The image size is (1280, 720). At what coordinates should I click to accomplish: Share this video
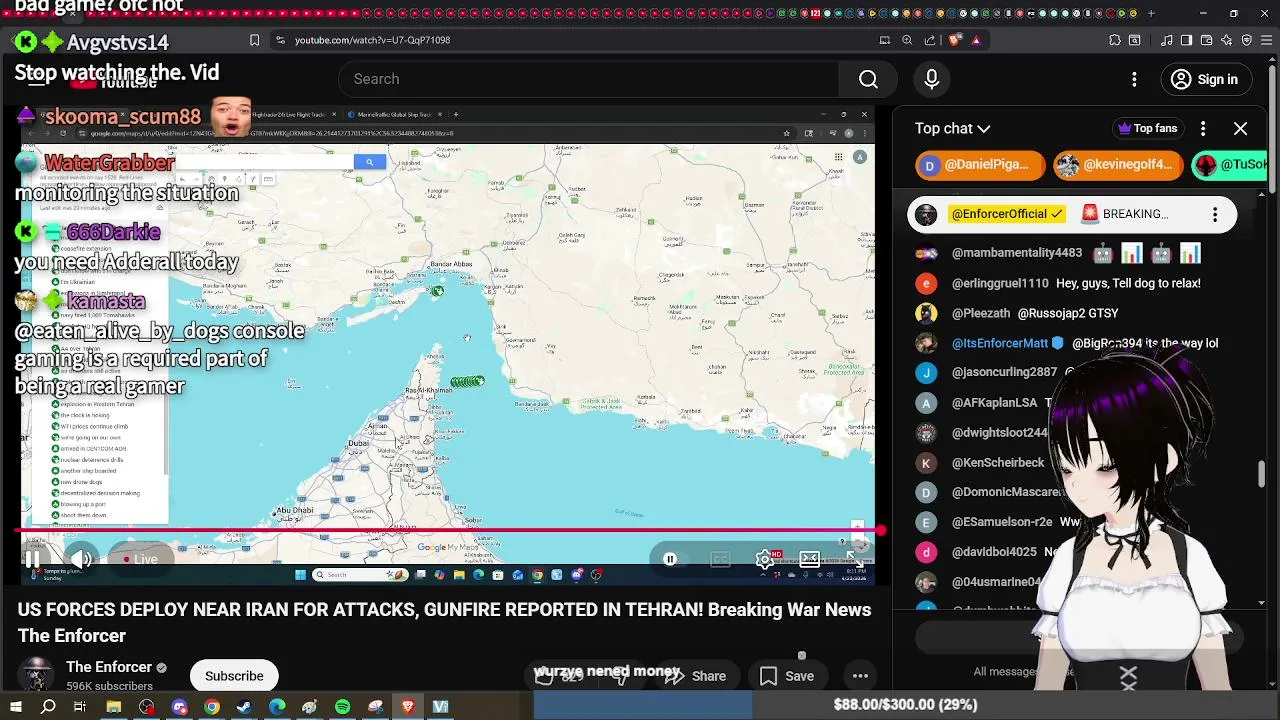click(696, 676)
